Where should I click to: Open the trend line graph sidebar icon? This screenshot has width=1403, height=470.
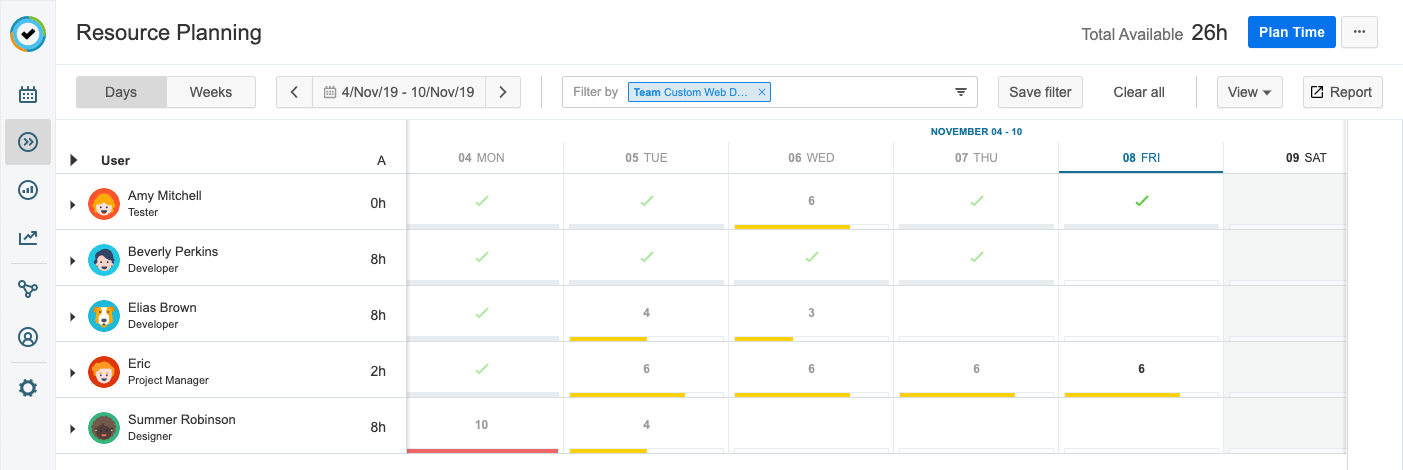(28, 238)
